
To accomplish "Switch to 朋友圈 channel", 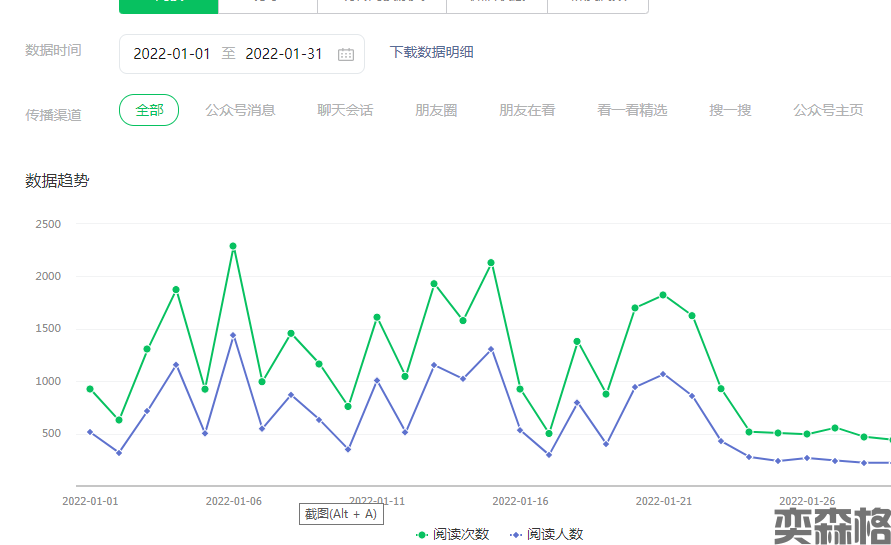I will point(436,110).
